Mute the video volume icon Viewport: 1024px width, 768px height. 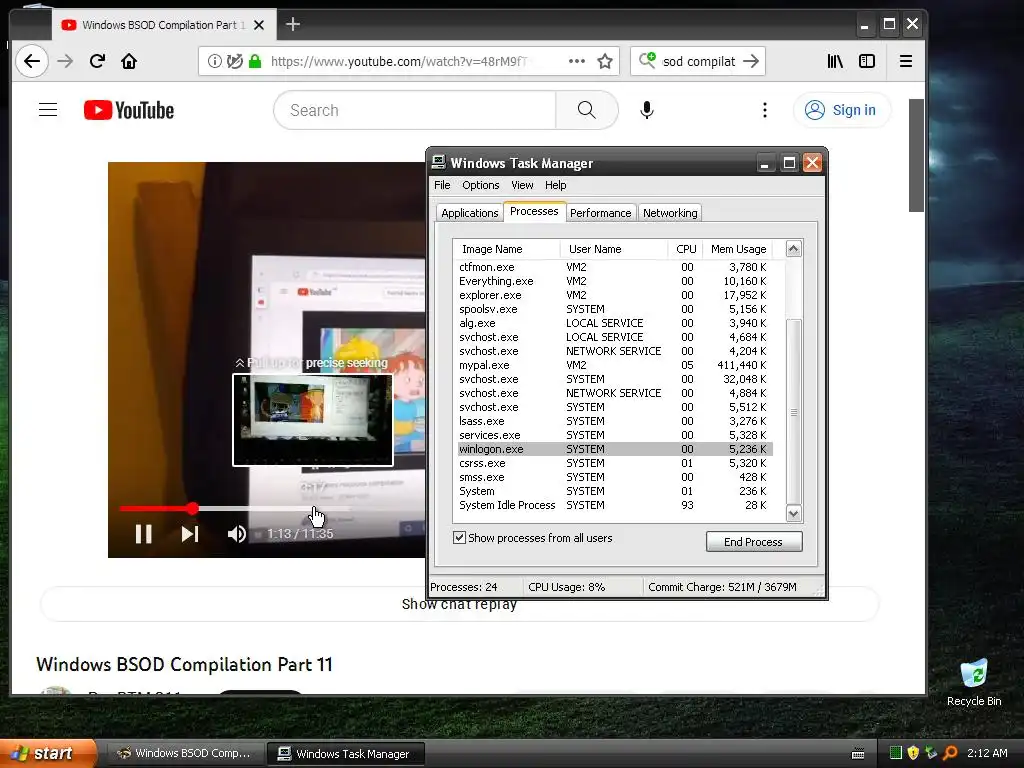click(236, 534)
